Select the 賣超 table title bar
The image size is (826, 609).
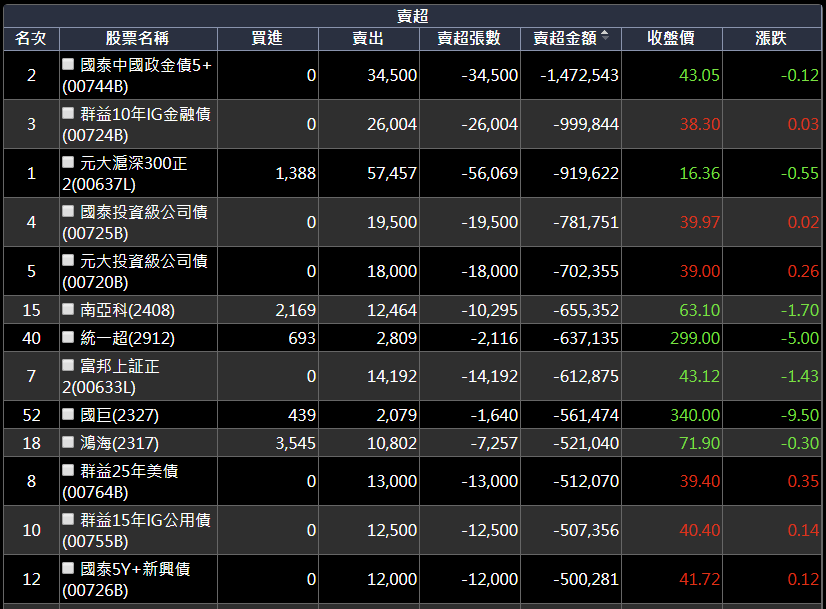coord(412,16)
